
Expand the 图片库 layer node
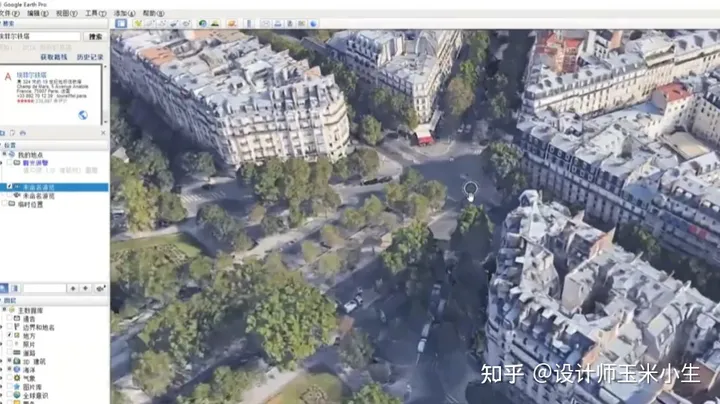pos(1,387)
